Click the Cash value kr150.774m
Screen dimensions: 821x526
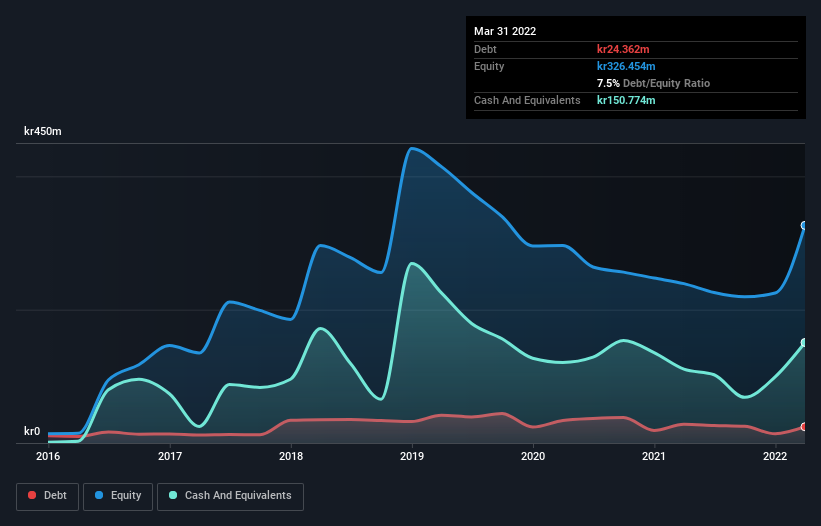[x=626, y=100]
